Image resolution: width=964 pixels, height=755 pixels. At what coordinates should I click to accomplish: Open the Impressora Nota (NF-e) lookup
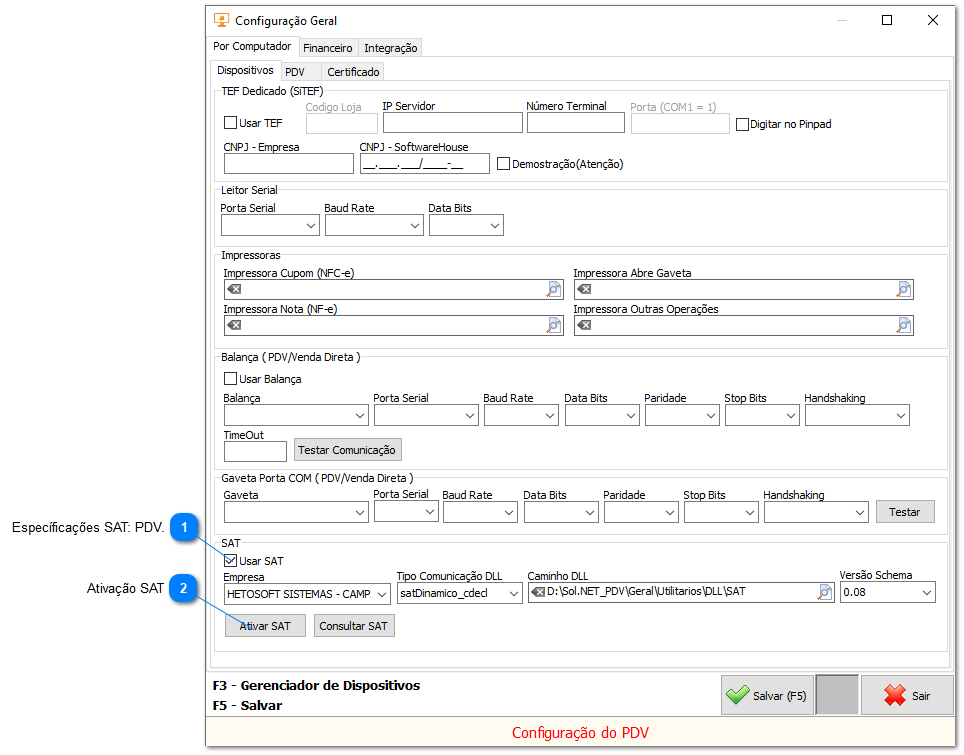[x=553, y=325]
